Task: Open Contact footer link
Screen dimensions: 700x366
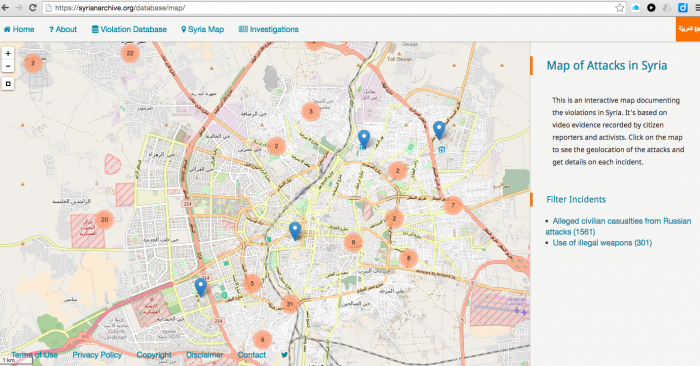Action: (251, 355)
